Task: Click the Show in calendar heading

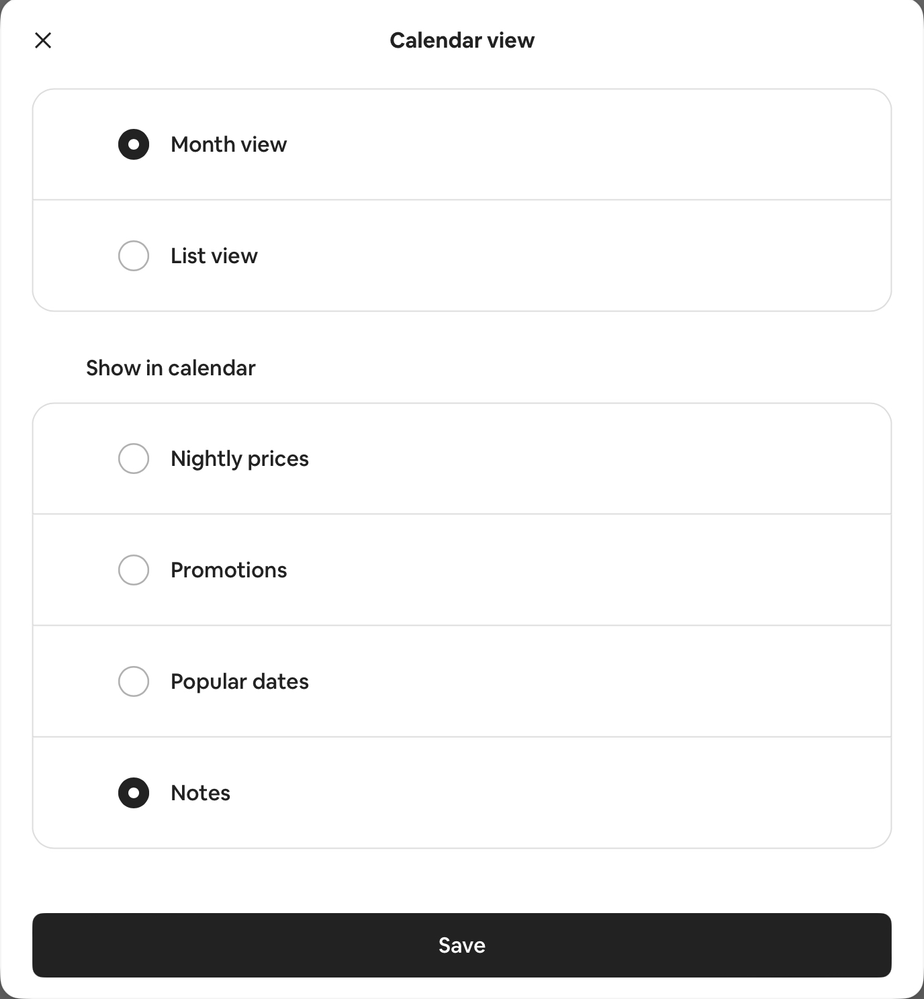Action: click(x=170, y=368)
